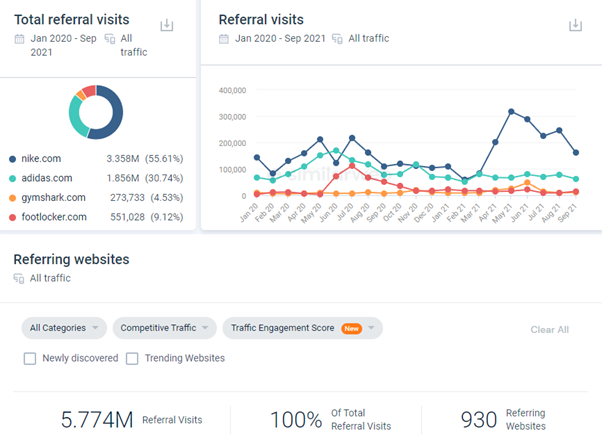Image resolution: width=602 pixels, height=440 pixels.
Task: Click calendar icon in Referral visits panel
Action: (x=224, y=39)
